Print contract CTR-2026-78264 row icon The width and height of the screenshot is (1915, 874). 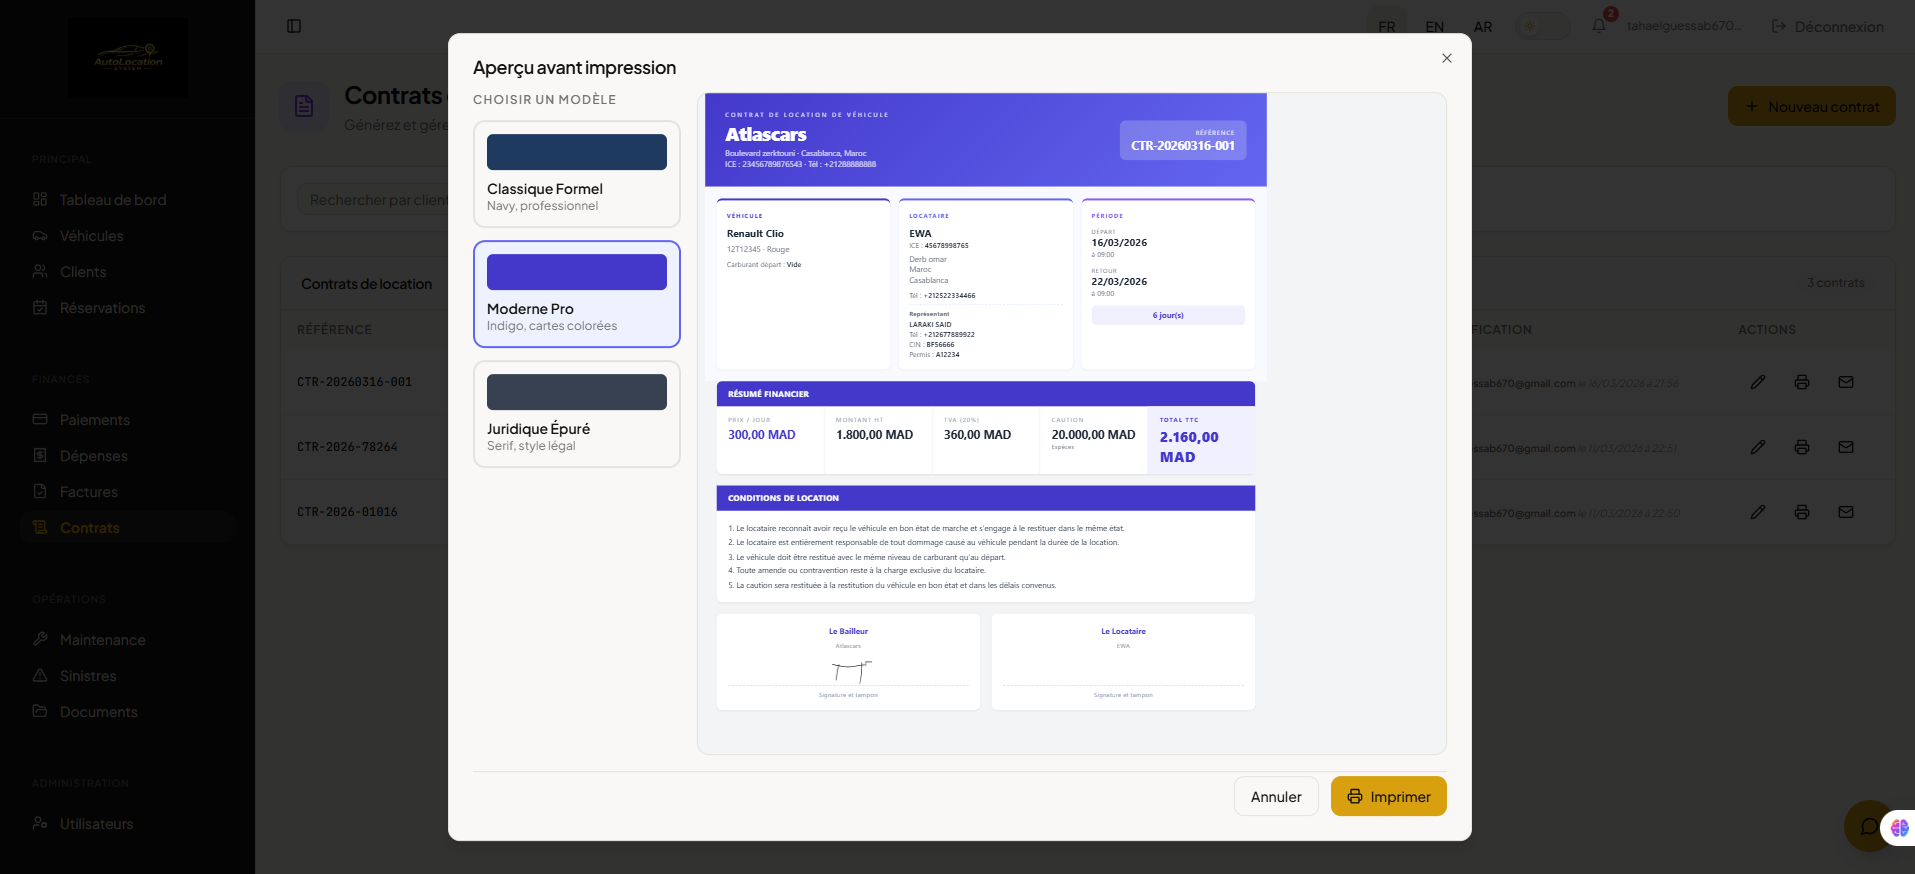pyautogui.click(x=1802, y=447)
